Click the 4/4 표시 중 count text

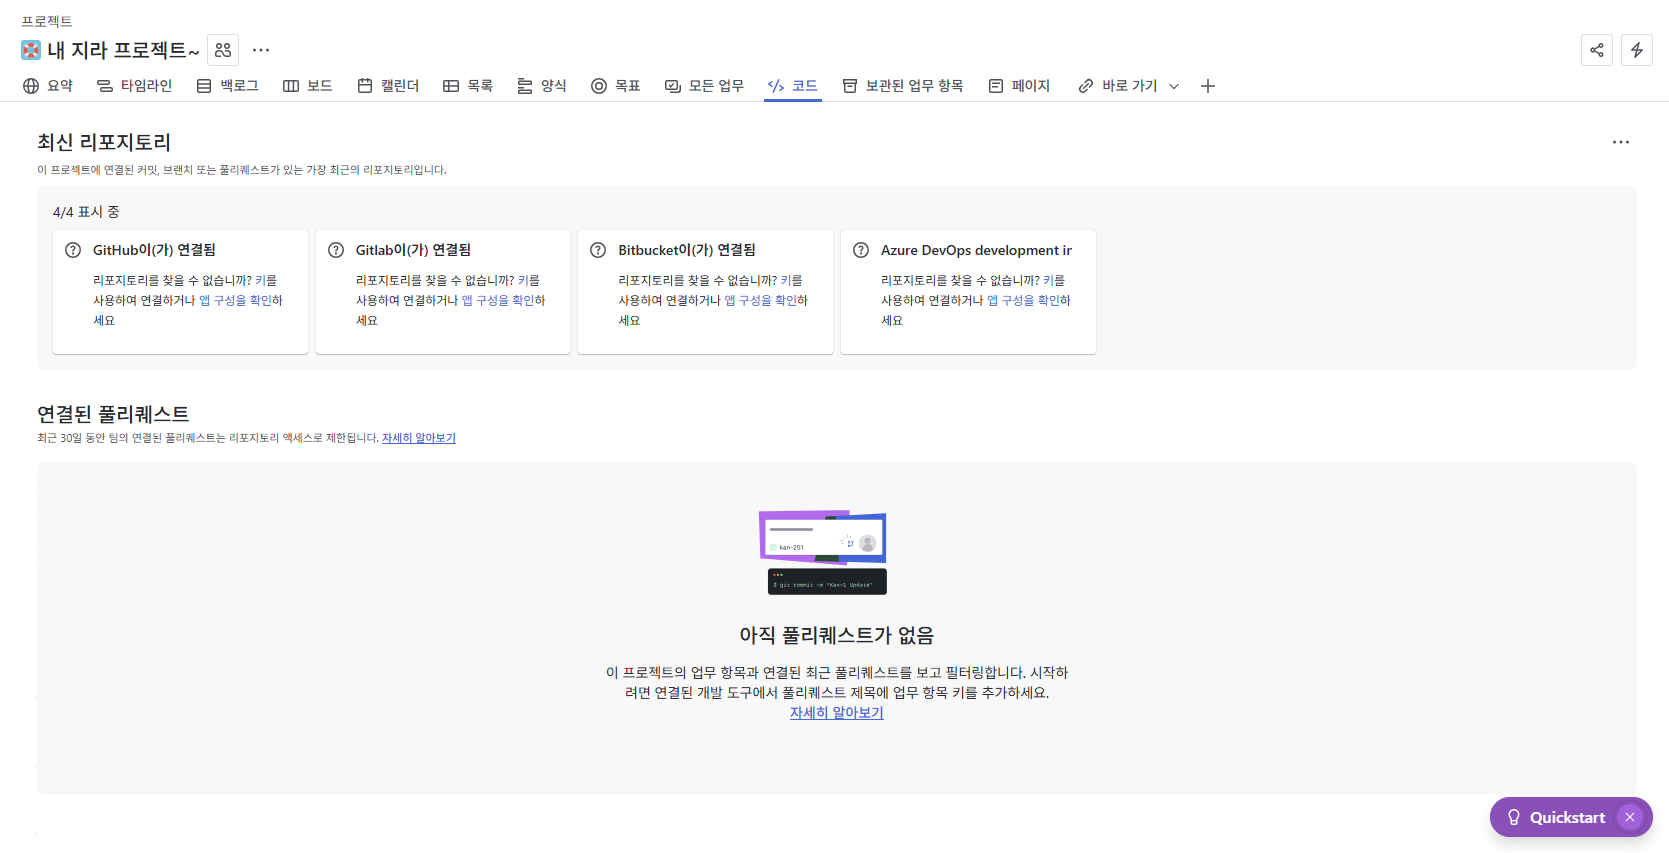(86, 212)
